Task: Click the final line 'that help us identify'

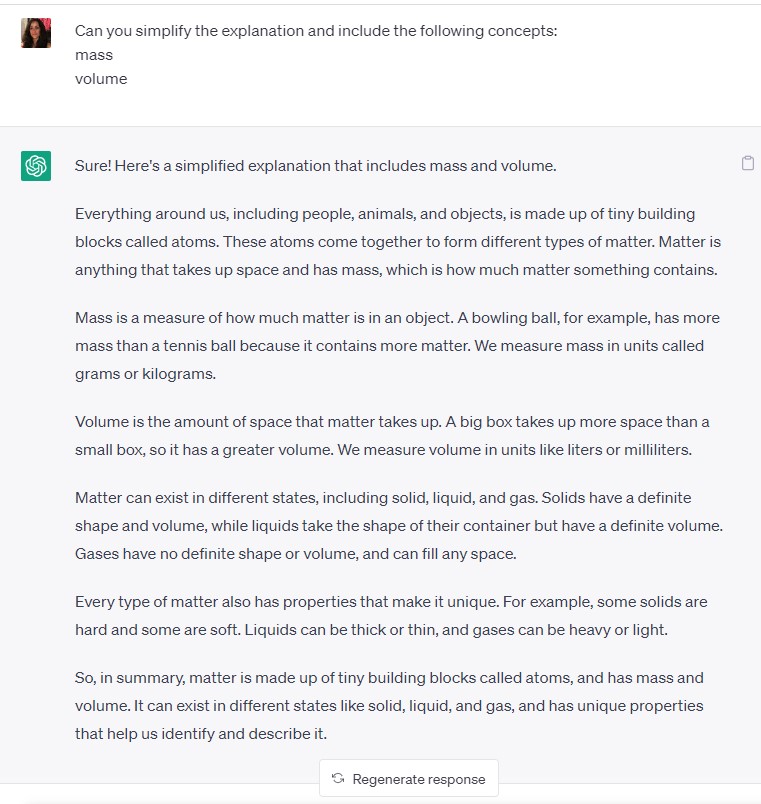Action: (x=201, y=734)
